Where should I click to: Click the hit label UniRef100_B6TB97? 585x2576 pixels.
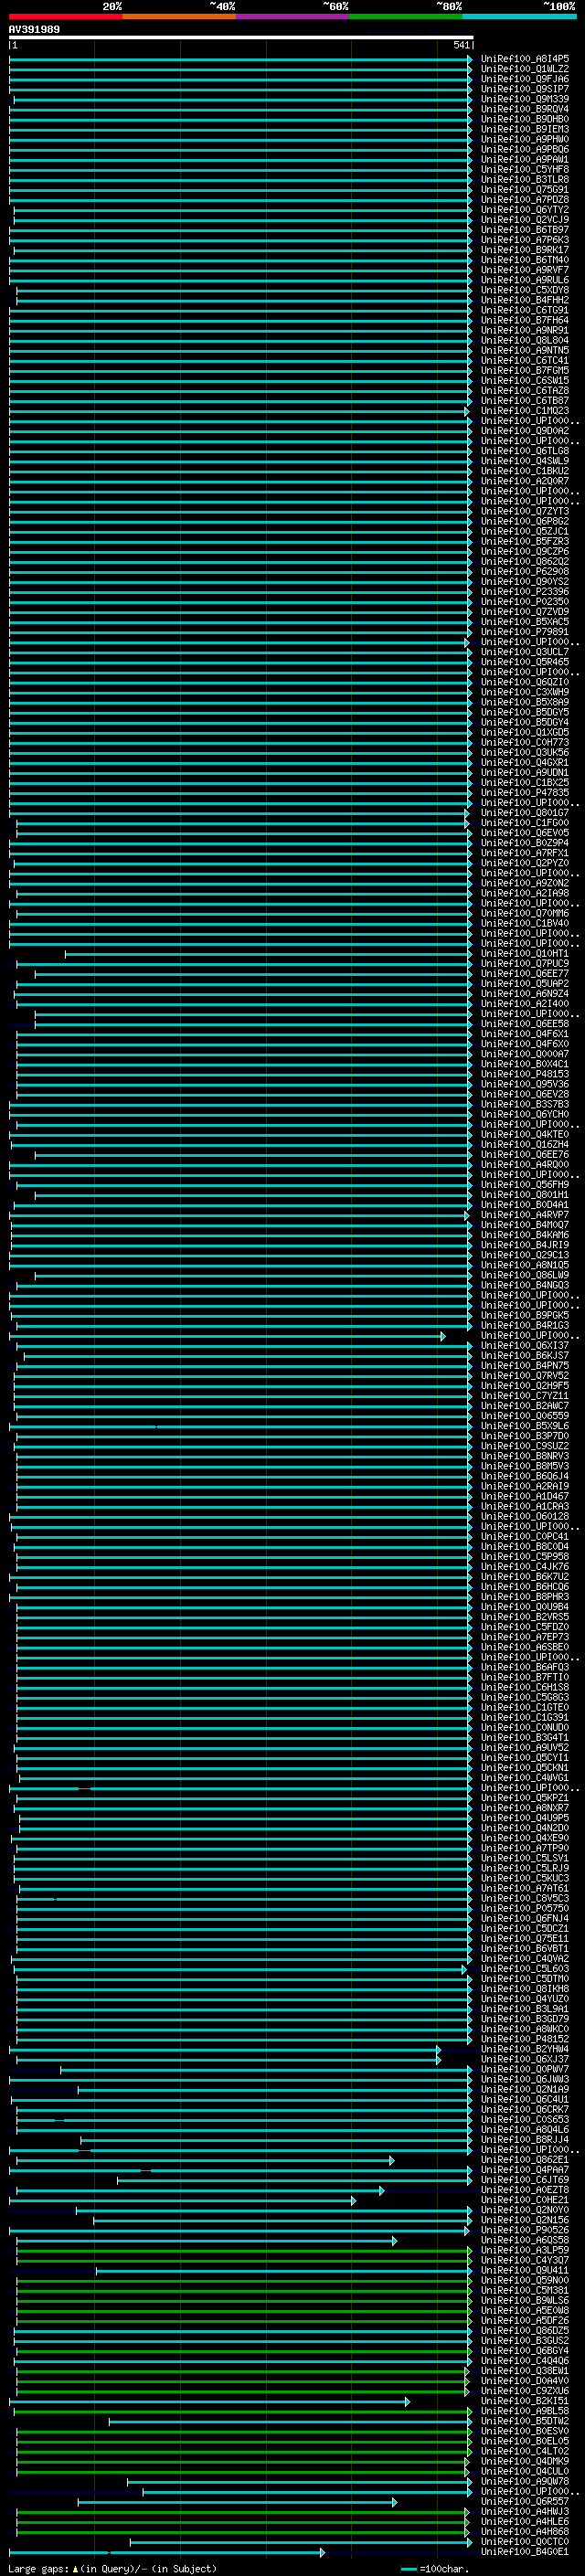[x=525, y=230]
